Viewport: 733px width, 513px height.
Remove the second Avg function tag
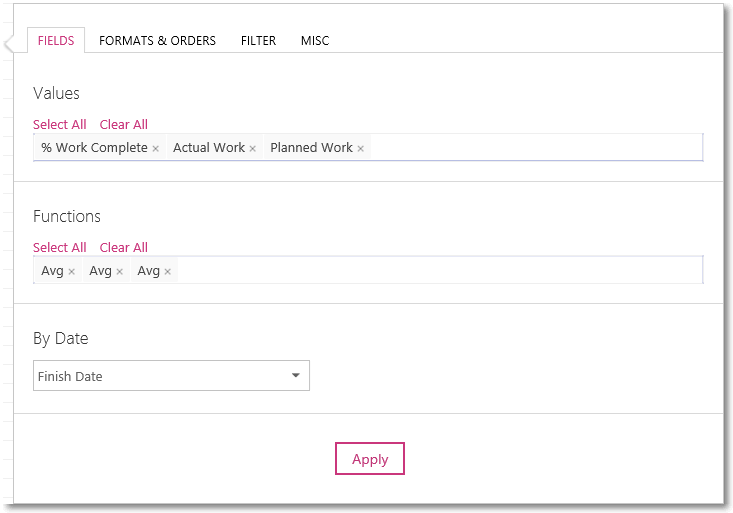pyautogui.click(x=120, y=272)
